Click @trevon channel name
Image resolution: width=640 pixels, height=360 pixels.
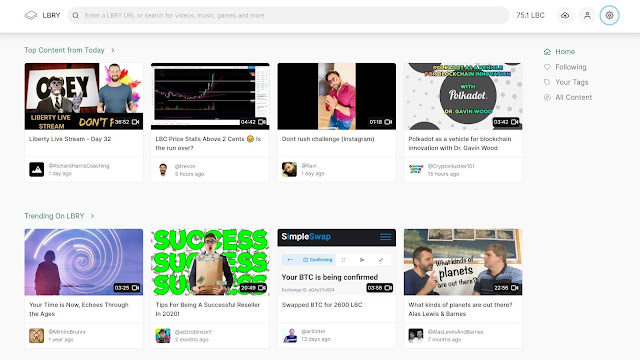pos(185,166)
